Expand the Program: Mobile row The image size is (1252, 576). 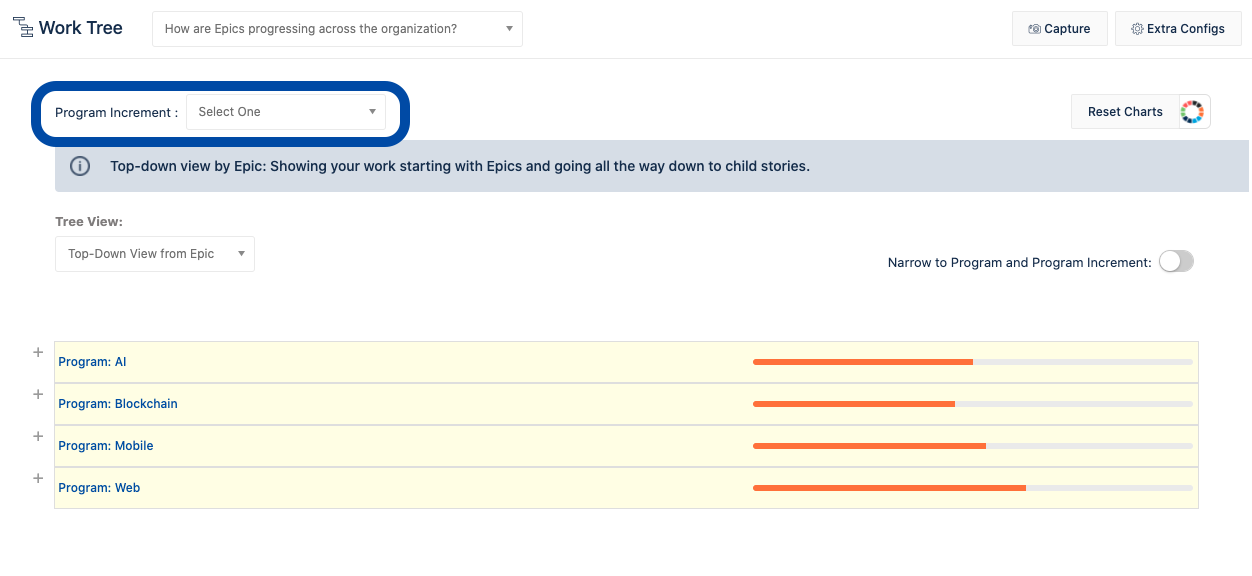(37, 436)
